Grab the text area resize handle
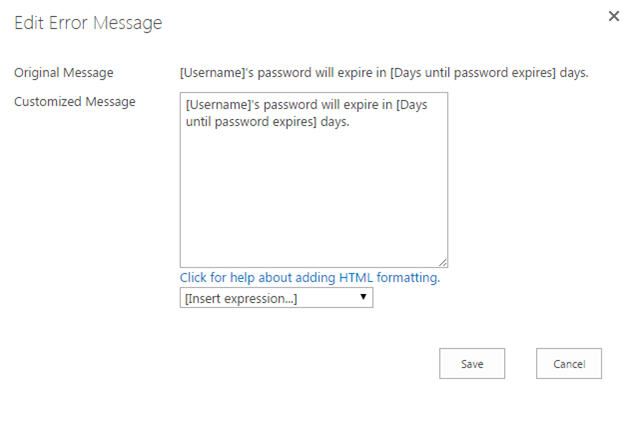The width and height of the screenshot is (628, 435). tap(442, 261)
